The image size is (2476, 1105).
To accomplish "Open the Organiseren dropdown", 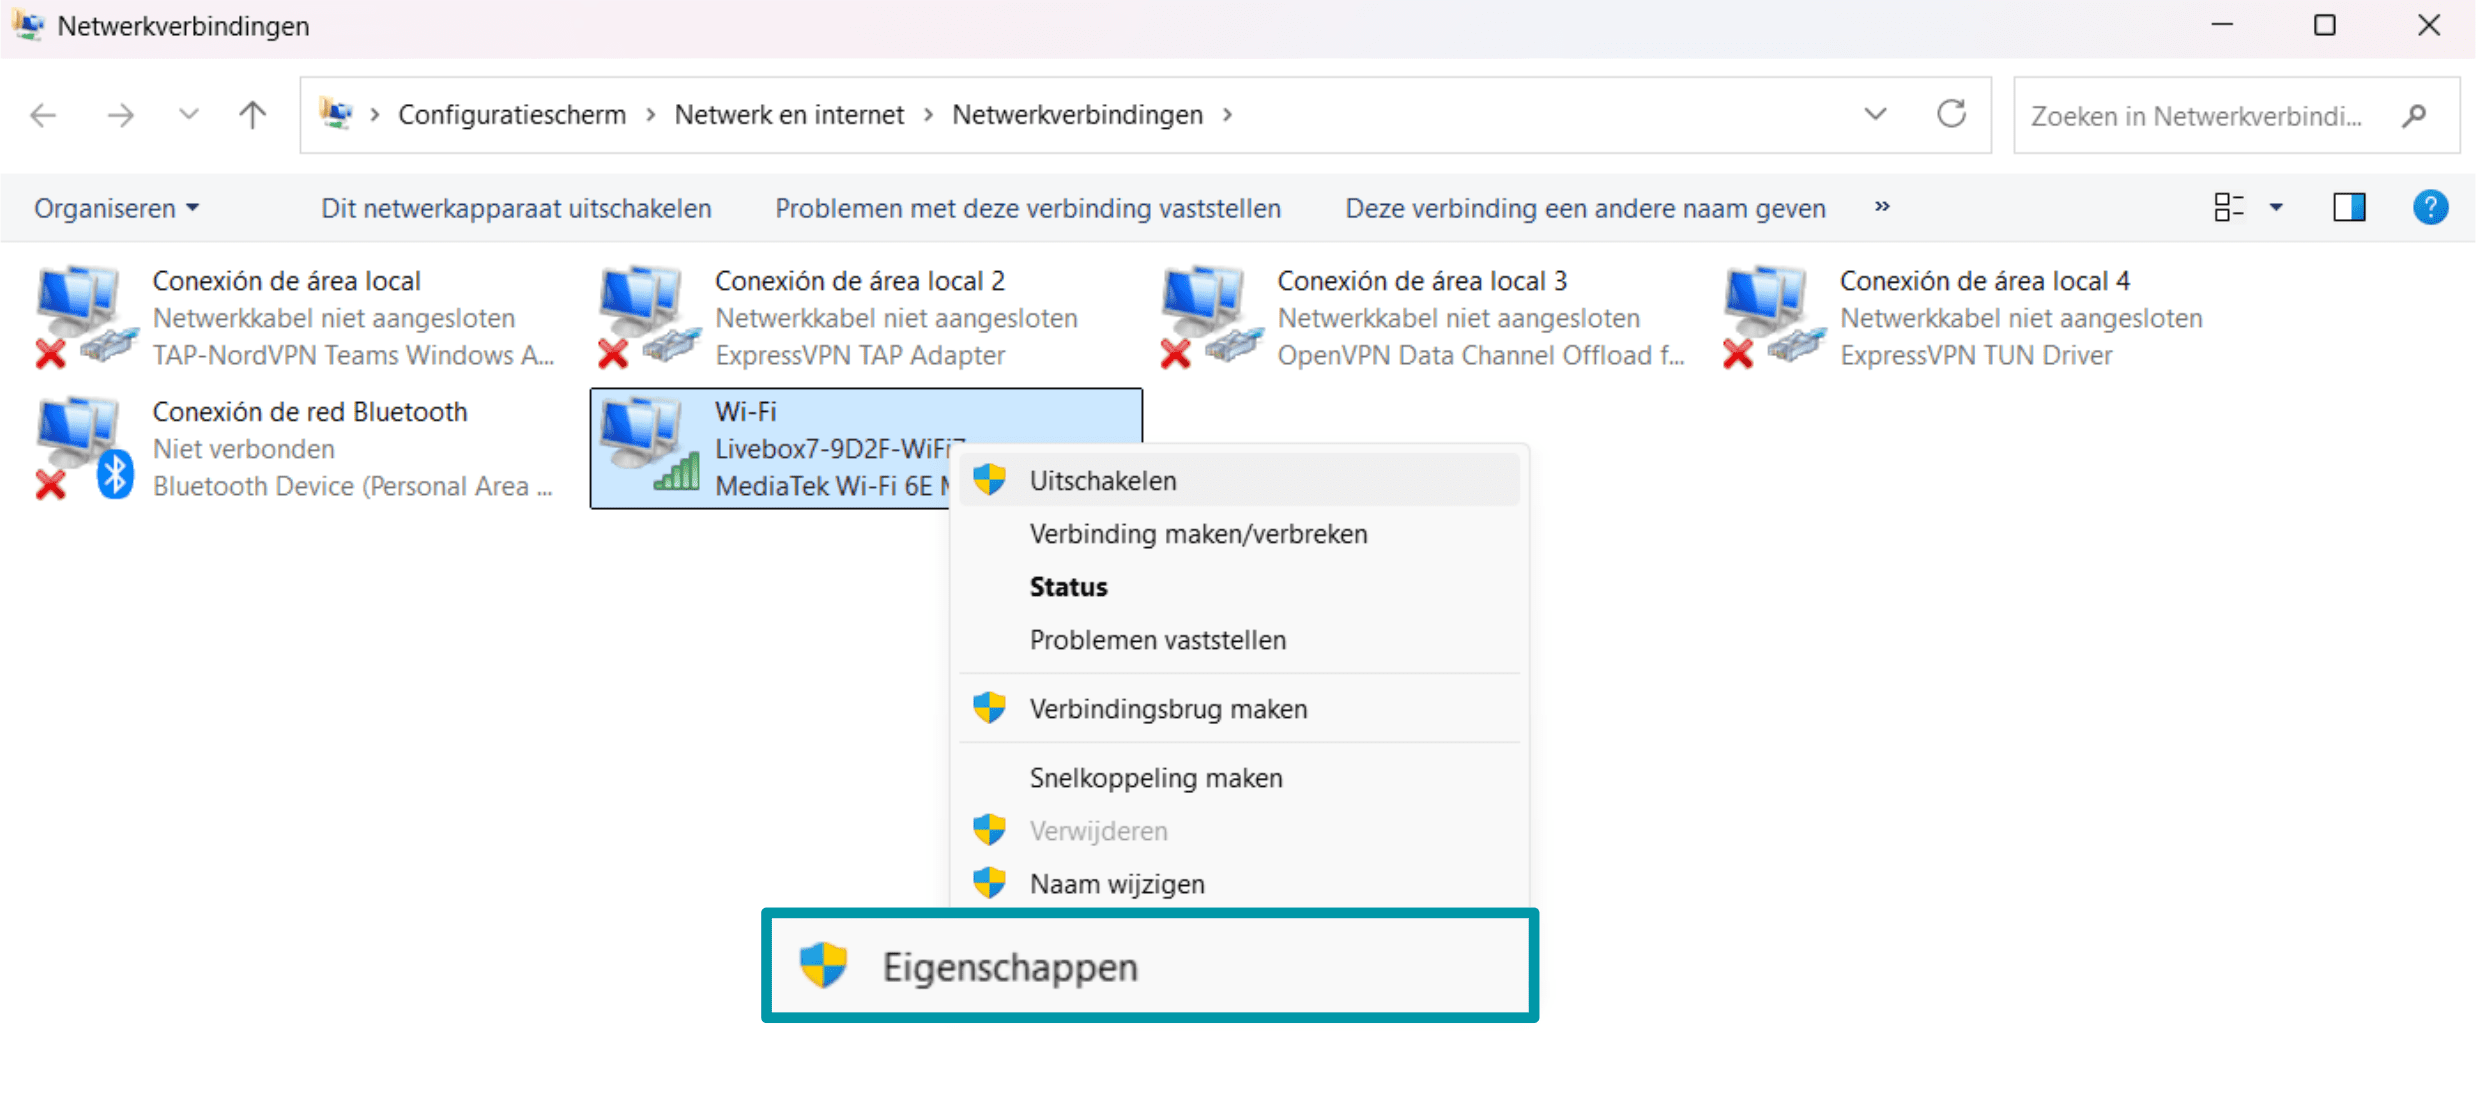I will point(114,208).
